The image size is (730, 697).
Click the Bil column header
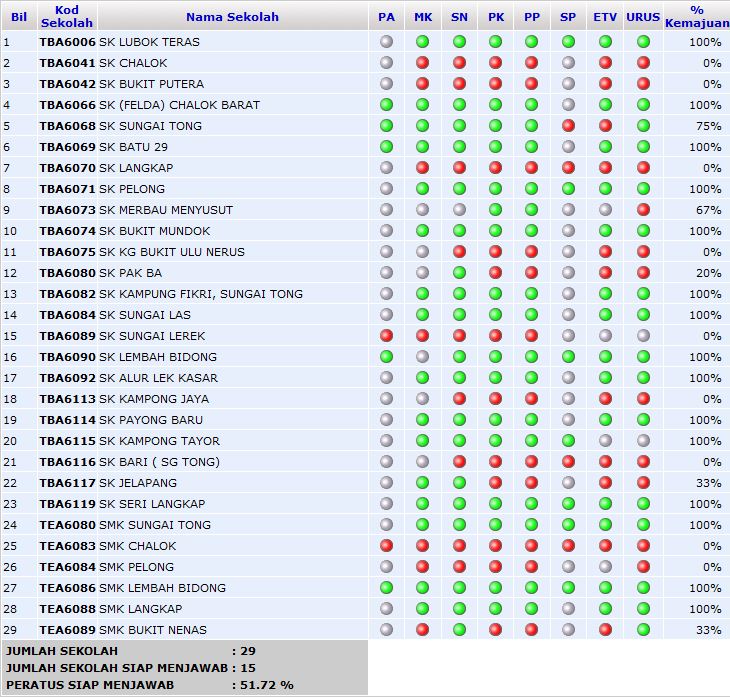point(19,17)
